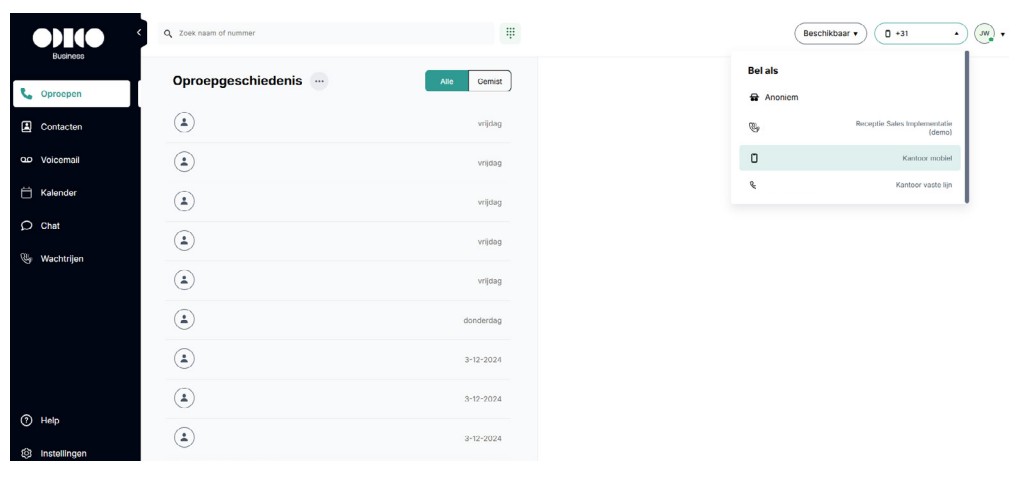The image size is (1019, 477).
Task: Open the dial pad icon
Action: point(510,33)
